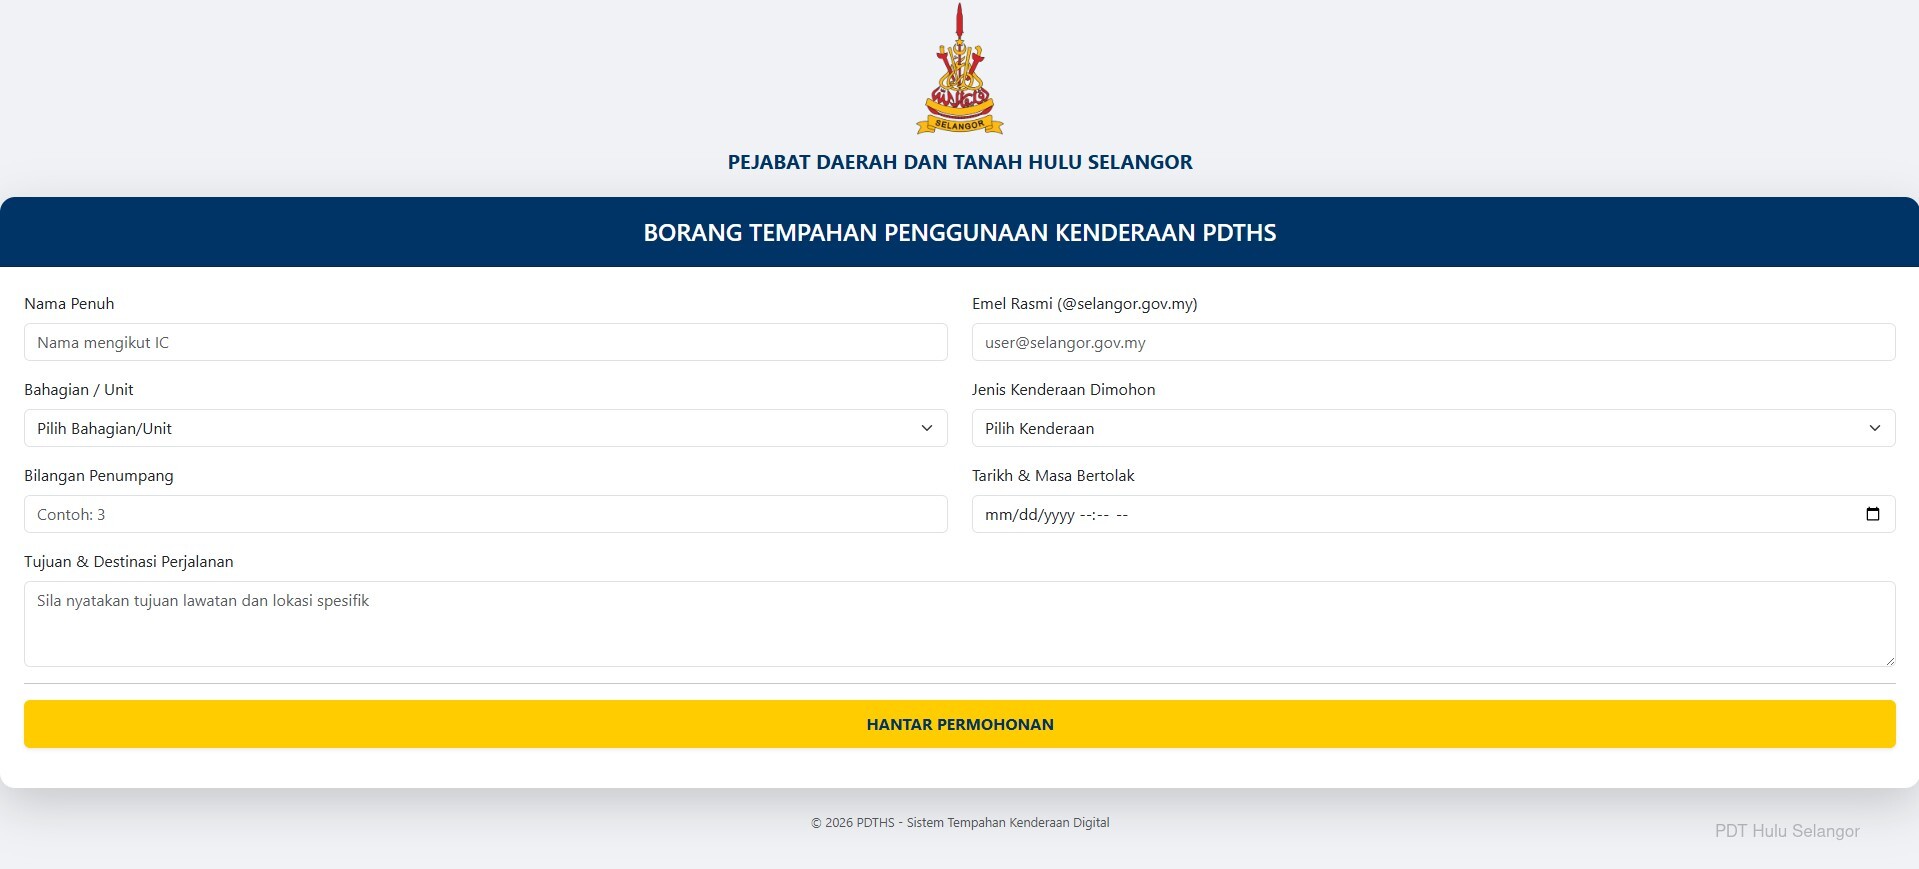Click the Pejabat Daerah dan Tanah heading
Image resolution: width=1919 pixels, height=869 pixels.
959,162
